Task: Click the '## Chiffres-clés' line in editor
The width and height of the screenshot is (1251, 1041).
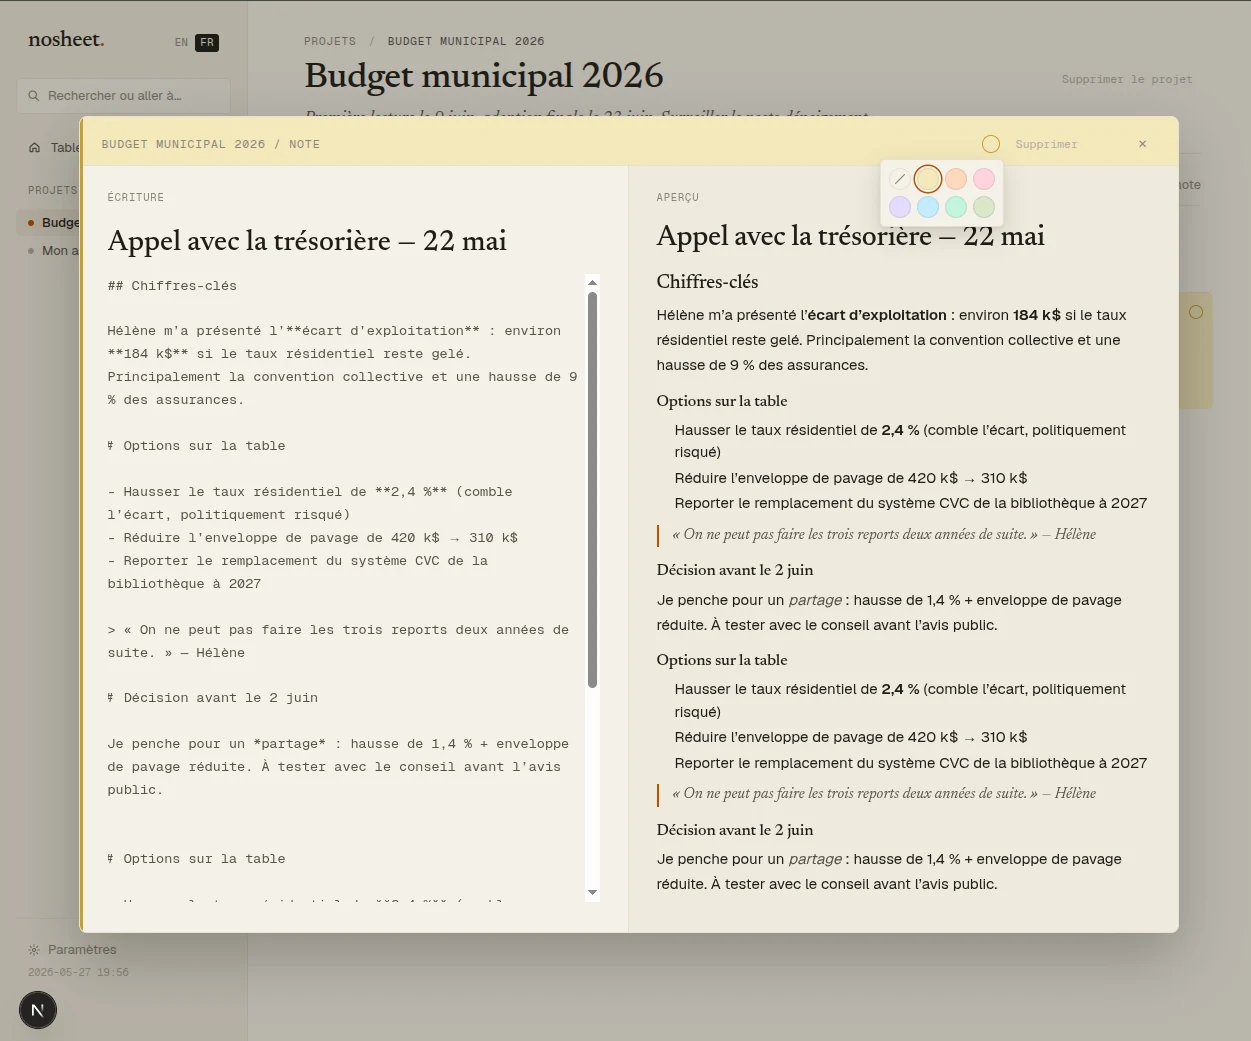Action: point(172,286)
